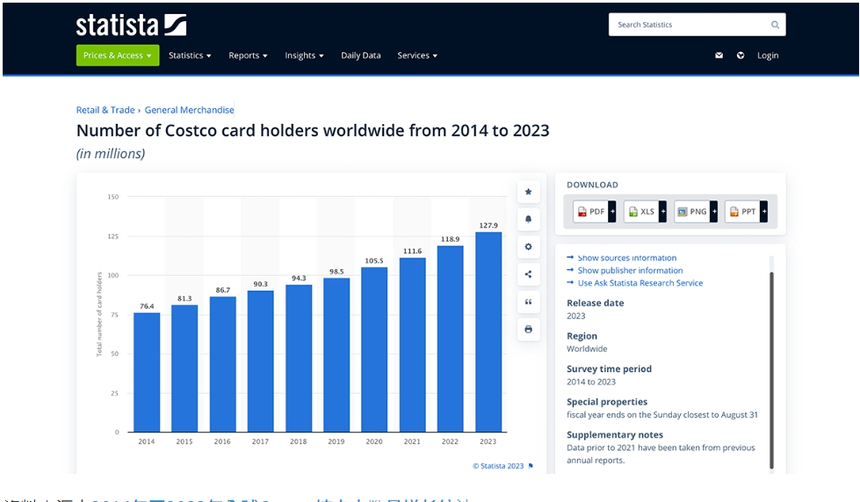Use Ask Statista Research Service link
Viewport: 860px width, 502px height.
[640, 283]
